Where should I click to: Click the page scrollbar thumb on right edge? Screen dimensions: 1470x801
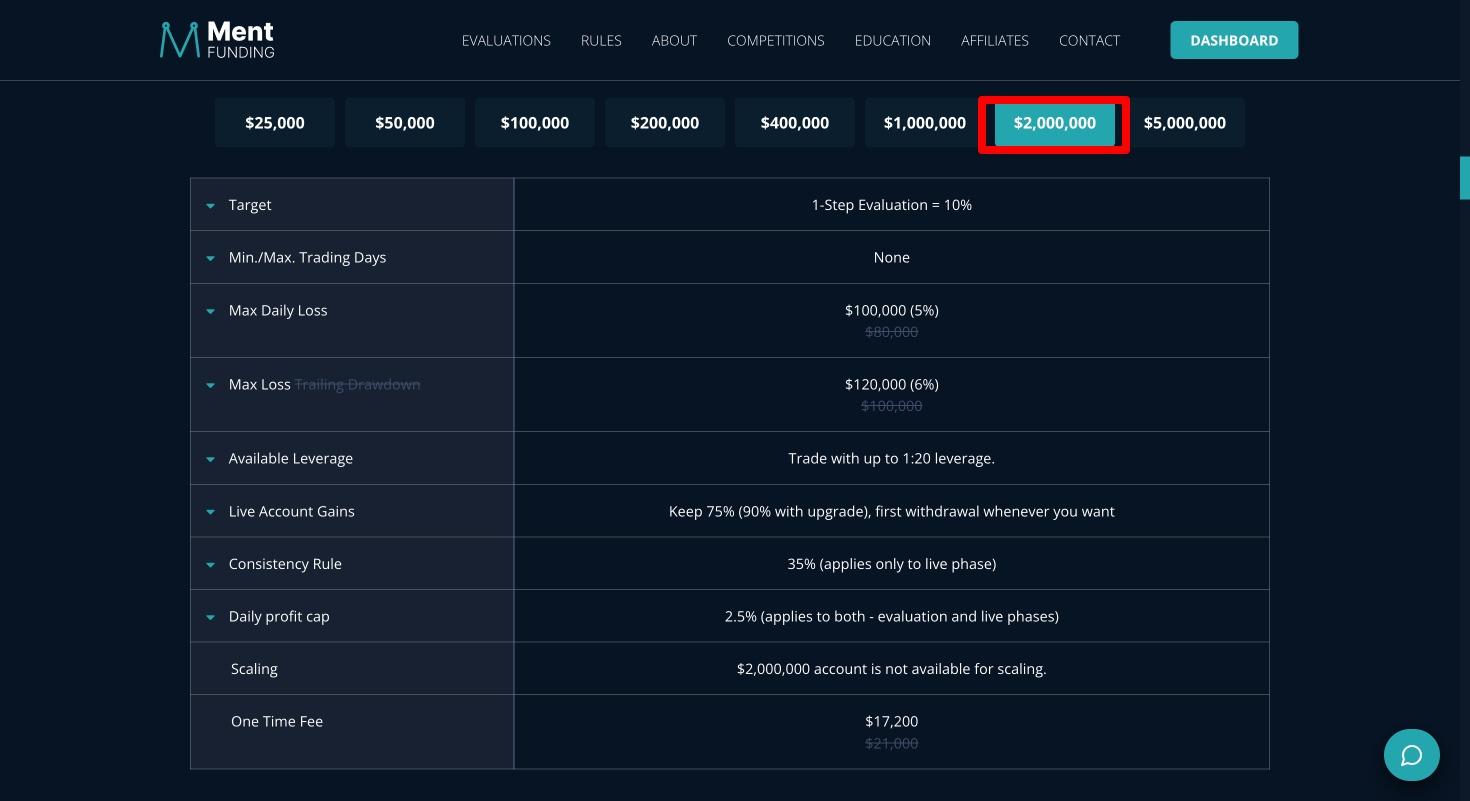[1465, 178]
